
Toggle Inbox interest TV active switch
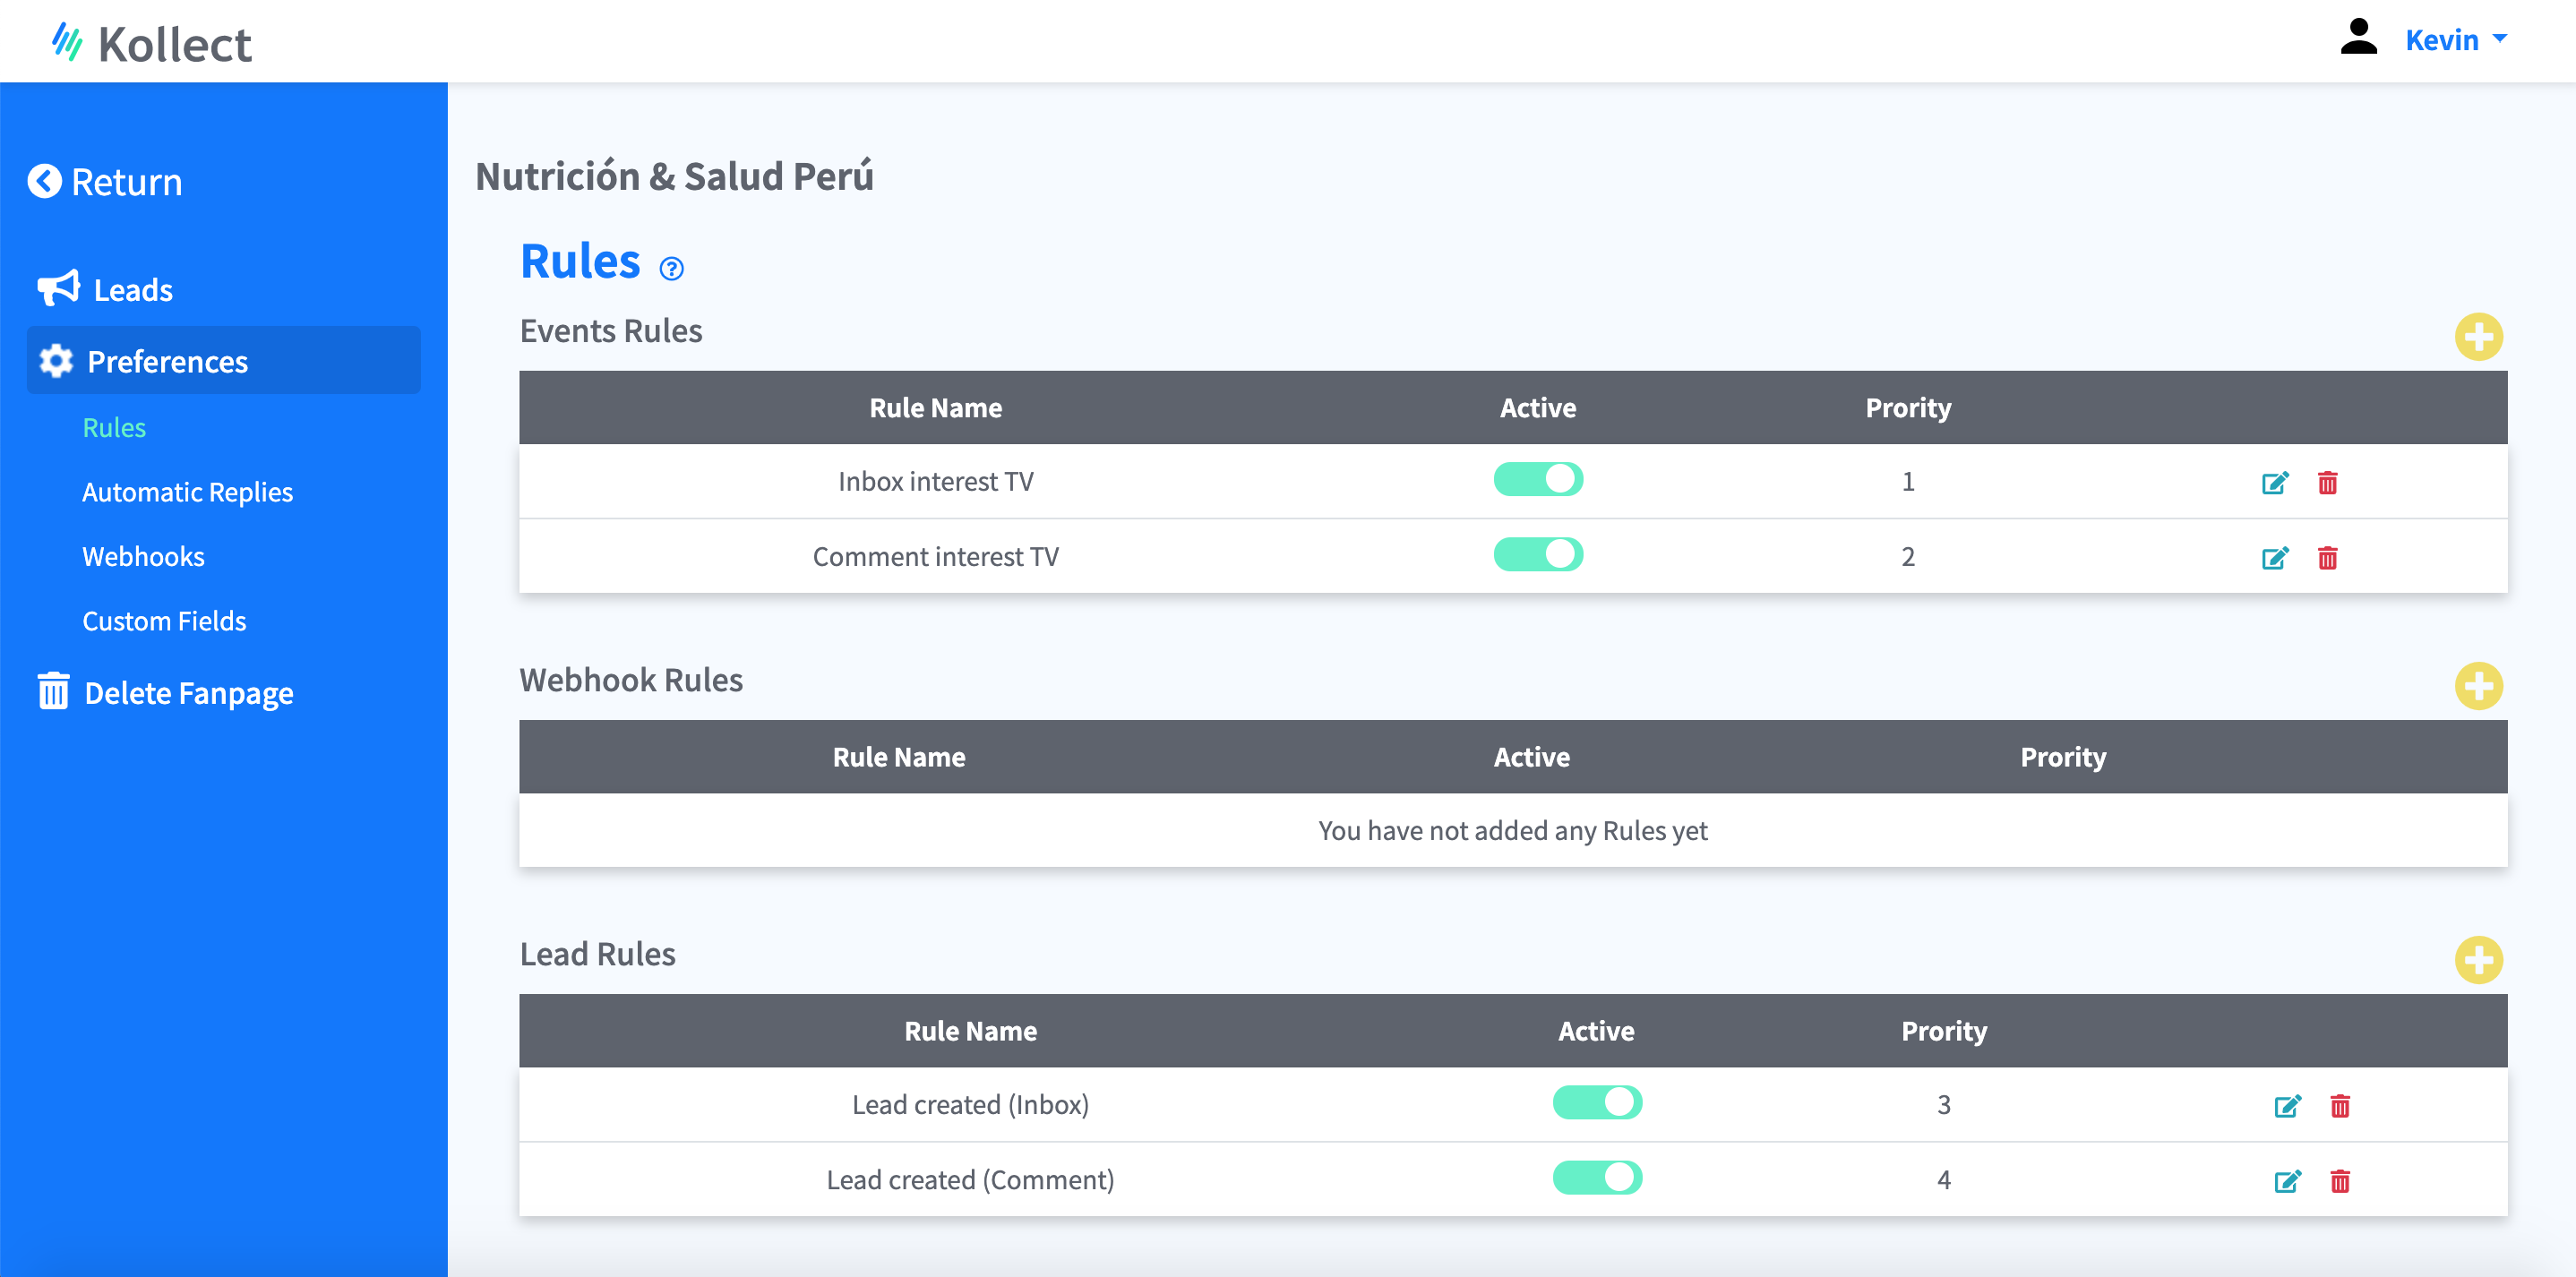coord(1537,480)
